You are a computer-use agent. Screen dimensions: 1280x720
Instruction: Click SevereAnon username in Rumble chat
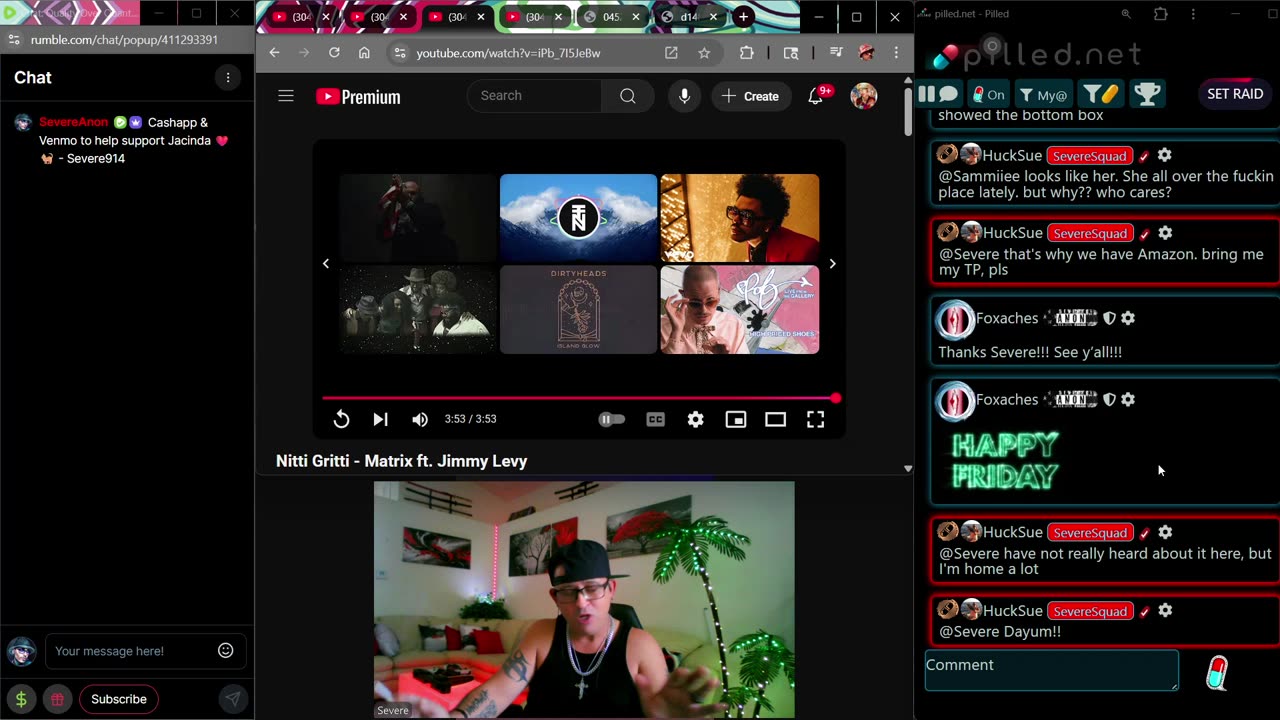pyautogui.click(x=73, y=122)
